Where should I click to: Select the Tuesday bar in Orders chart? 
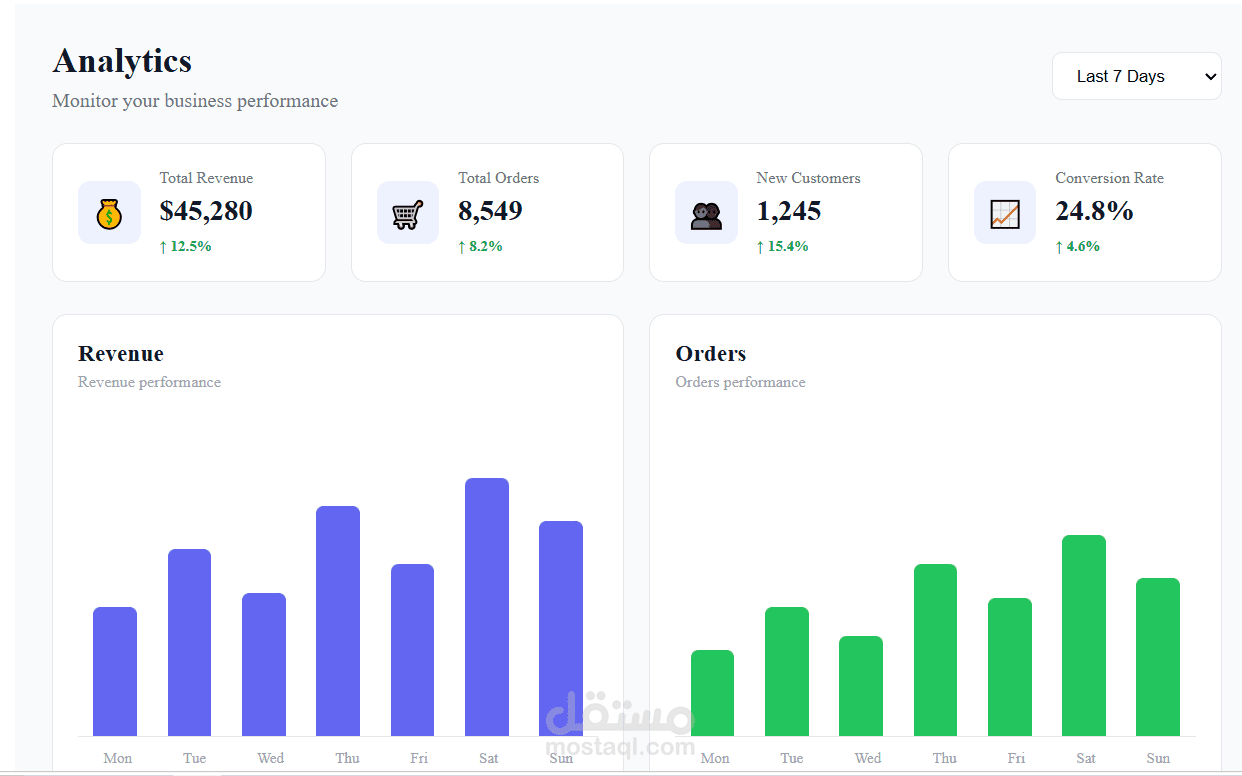click(787, 672)
